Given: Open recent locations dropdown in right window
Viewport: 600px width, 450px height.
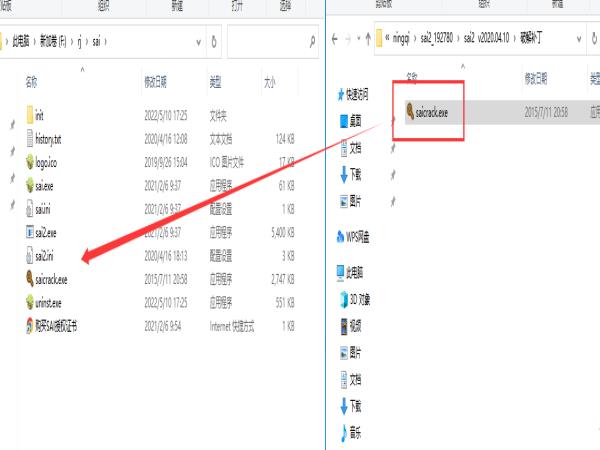Looking at the screenshot, I should point(359,39).
